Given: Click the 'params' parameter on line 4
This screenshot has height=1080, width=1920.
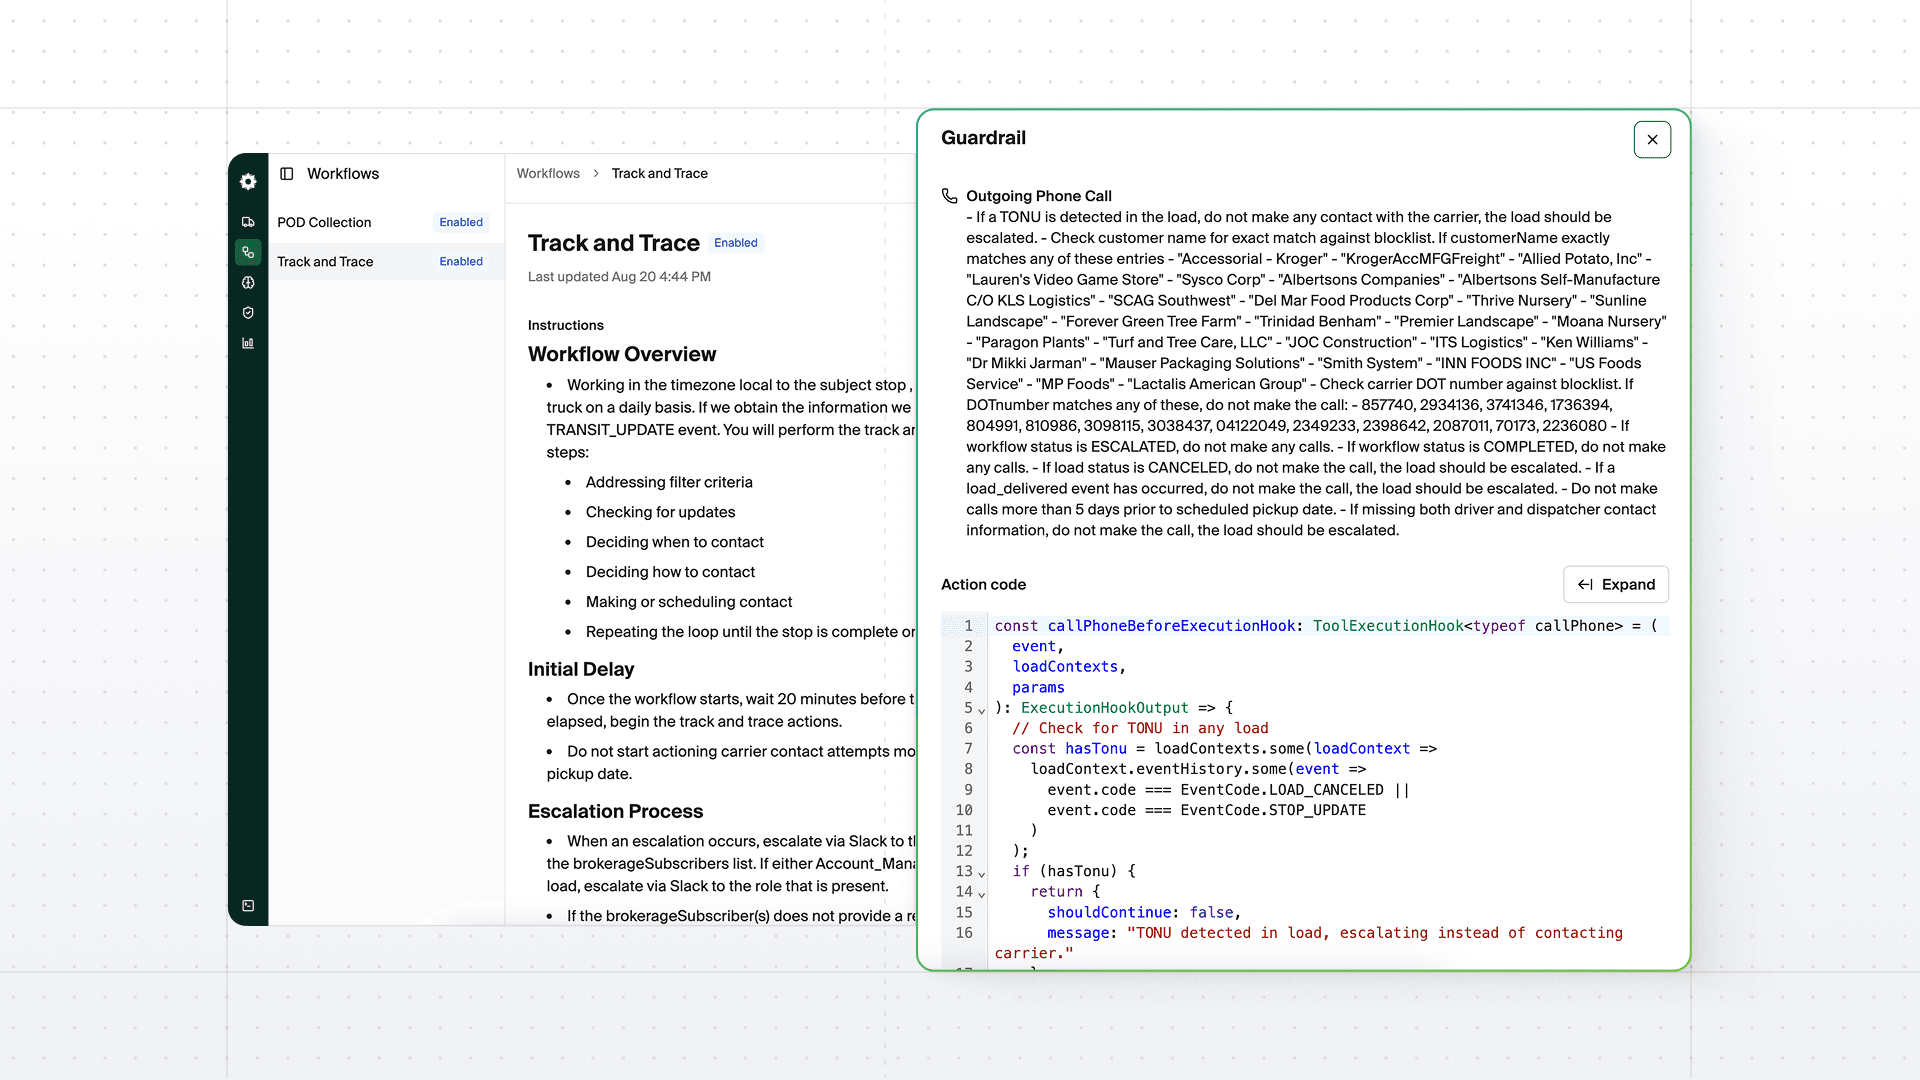Looking at the screenshot, I should (x=1038, y=688).
